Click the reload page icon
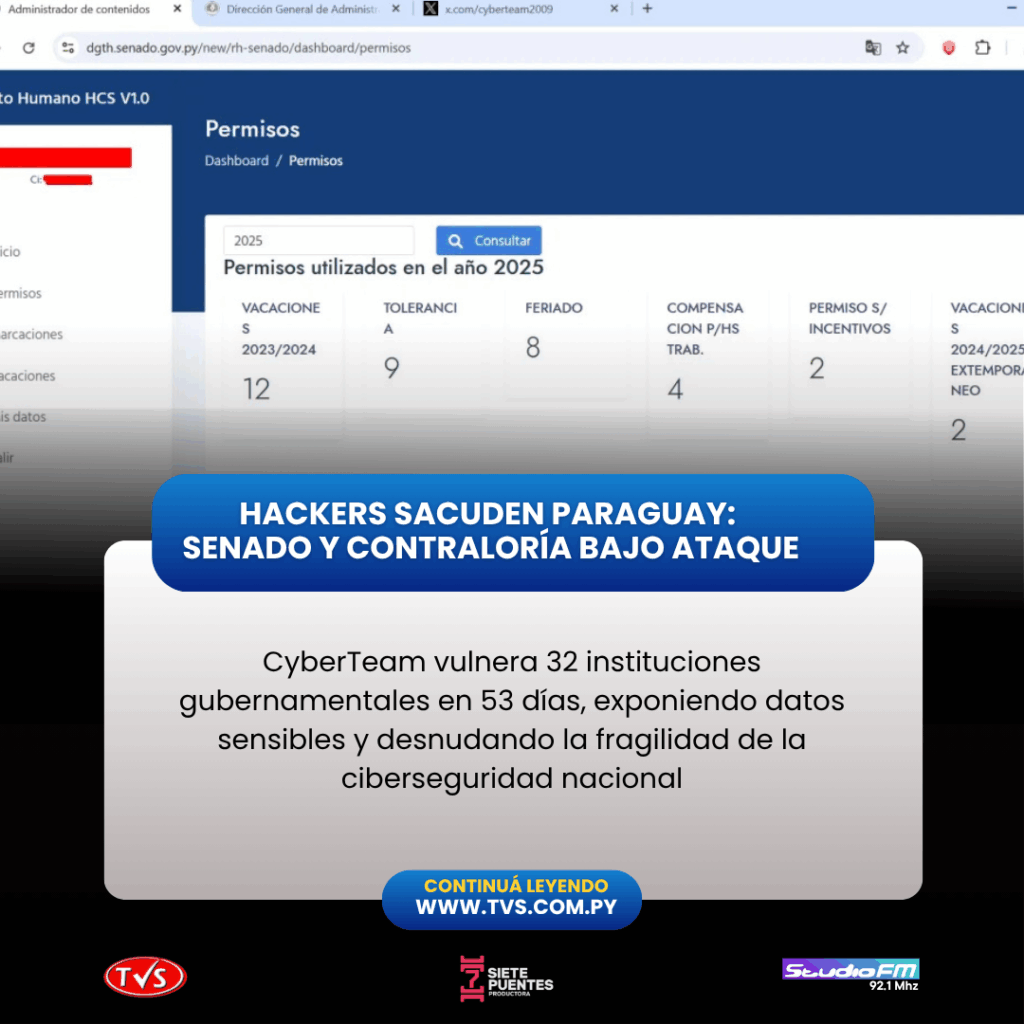Screen dimensions: 1024x1024 tap(28, 48)
